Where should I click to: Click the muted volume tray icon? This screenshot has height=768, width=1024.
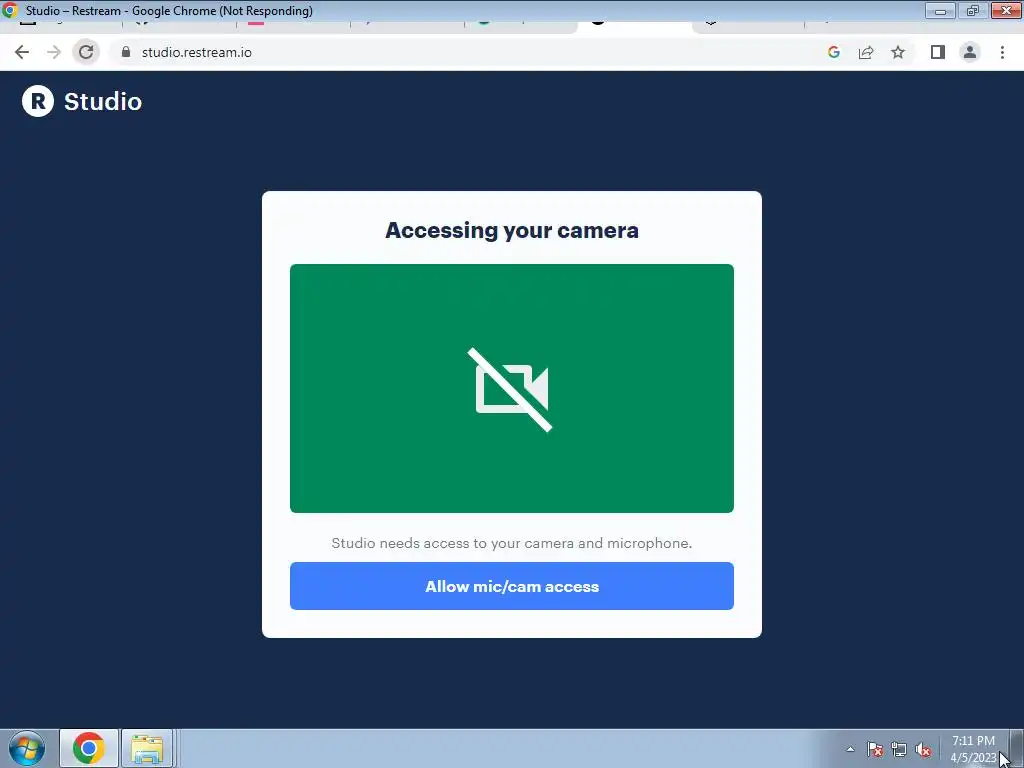click(x=923, y=749)
